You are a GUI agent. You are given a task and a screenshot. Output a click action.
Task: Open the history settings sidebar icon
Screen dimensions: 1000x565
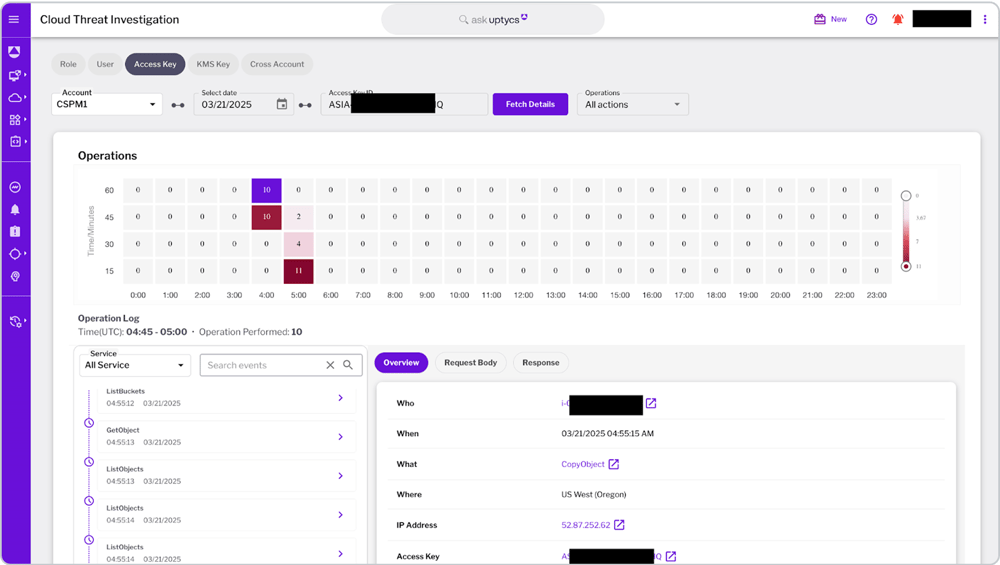coord(15,321)
